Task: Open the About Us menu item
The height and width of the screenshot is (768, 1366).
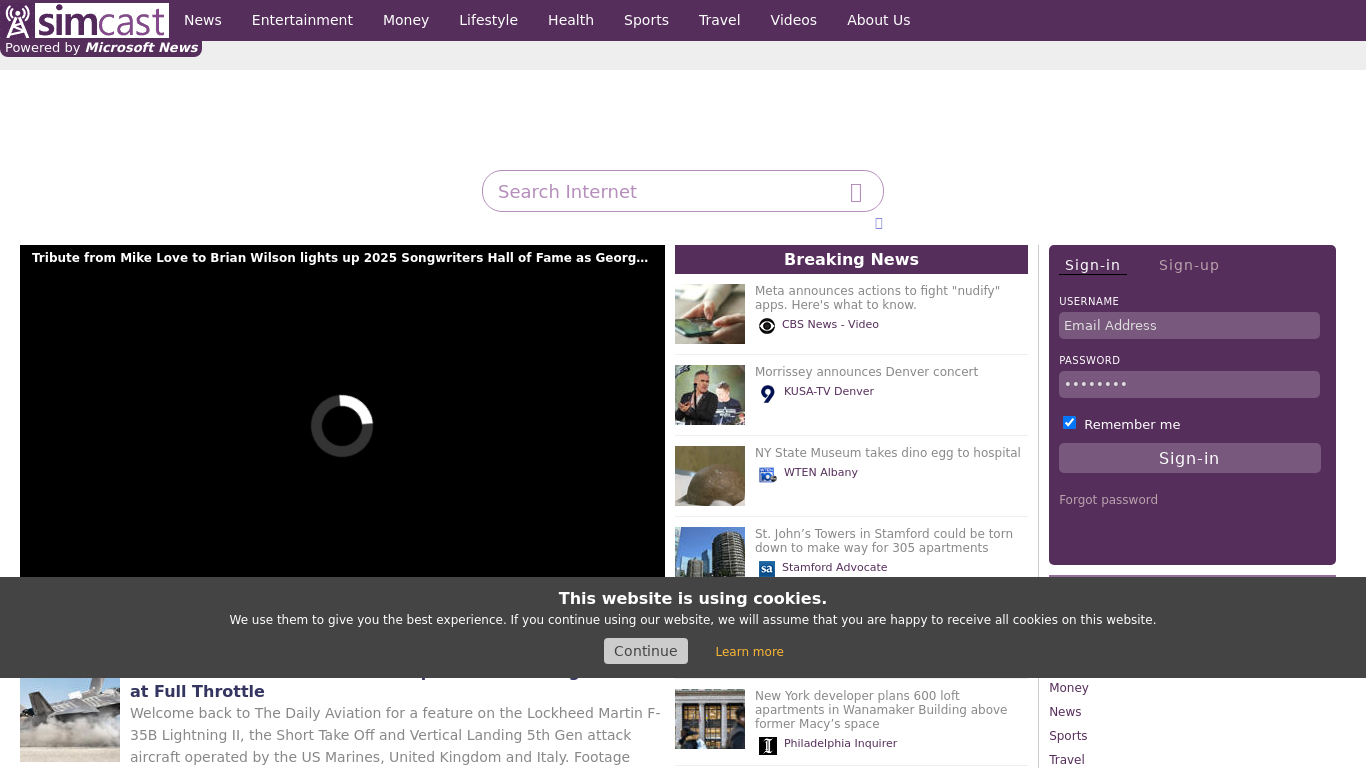Action: 879,20
